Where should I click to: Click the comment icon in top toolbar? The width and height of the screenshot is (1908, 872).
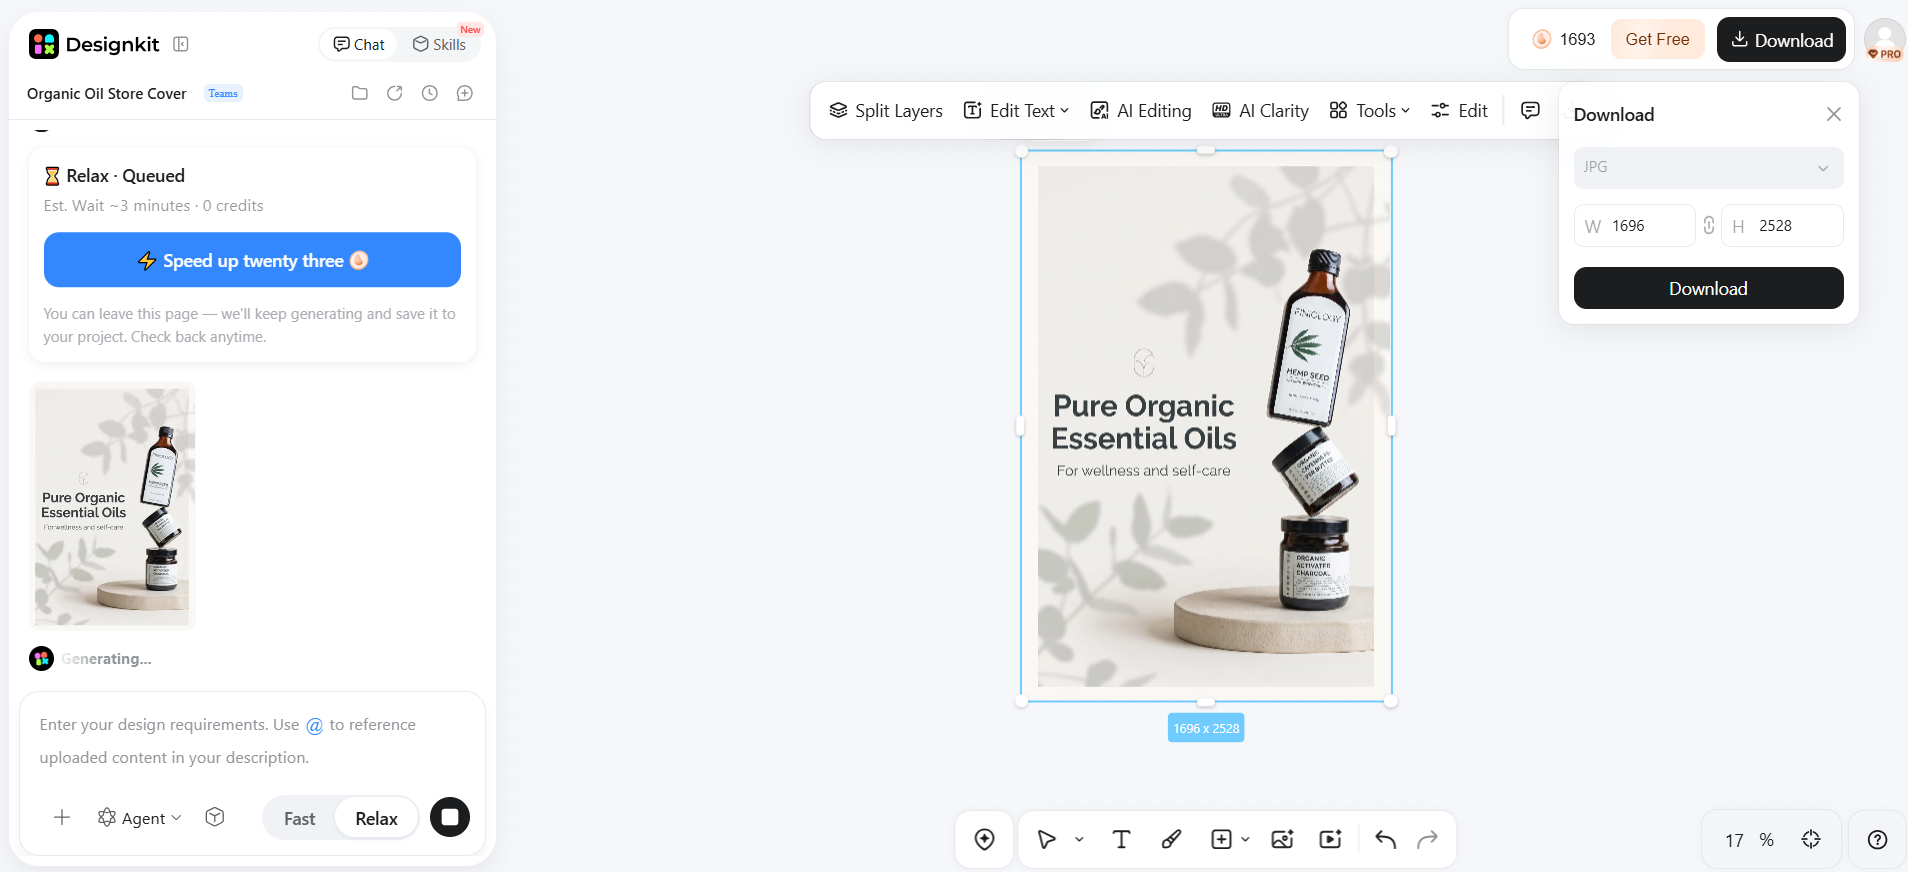tap(1530, 110)
